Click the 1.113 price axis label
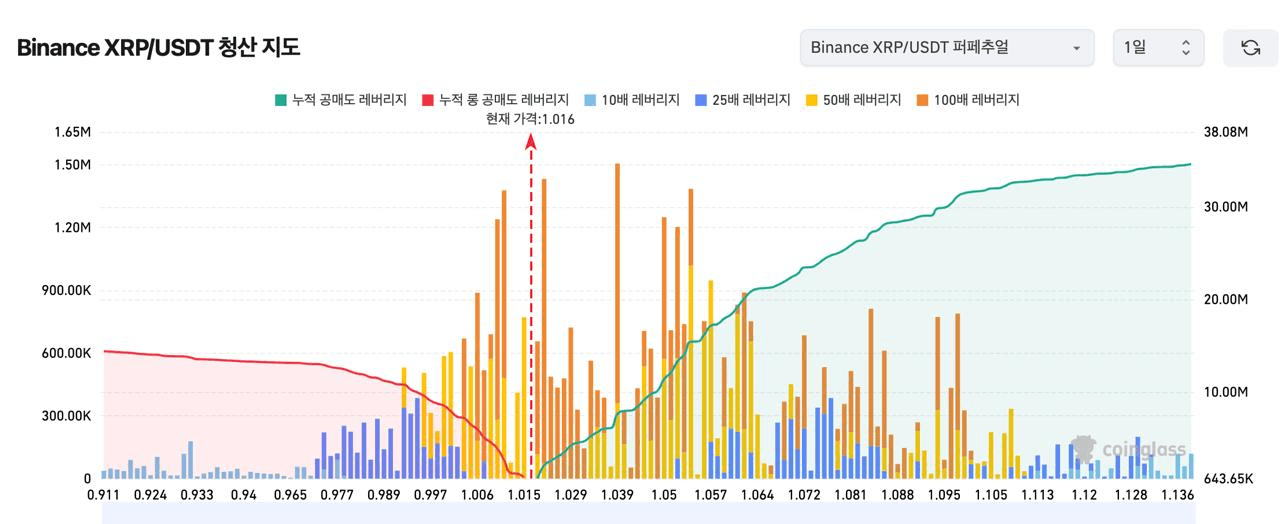The height and width of the screenshot is (524, 1280). click(1037, 494)
